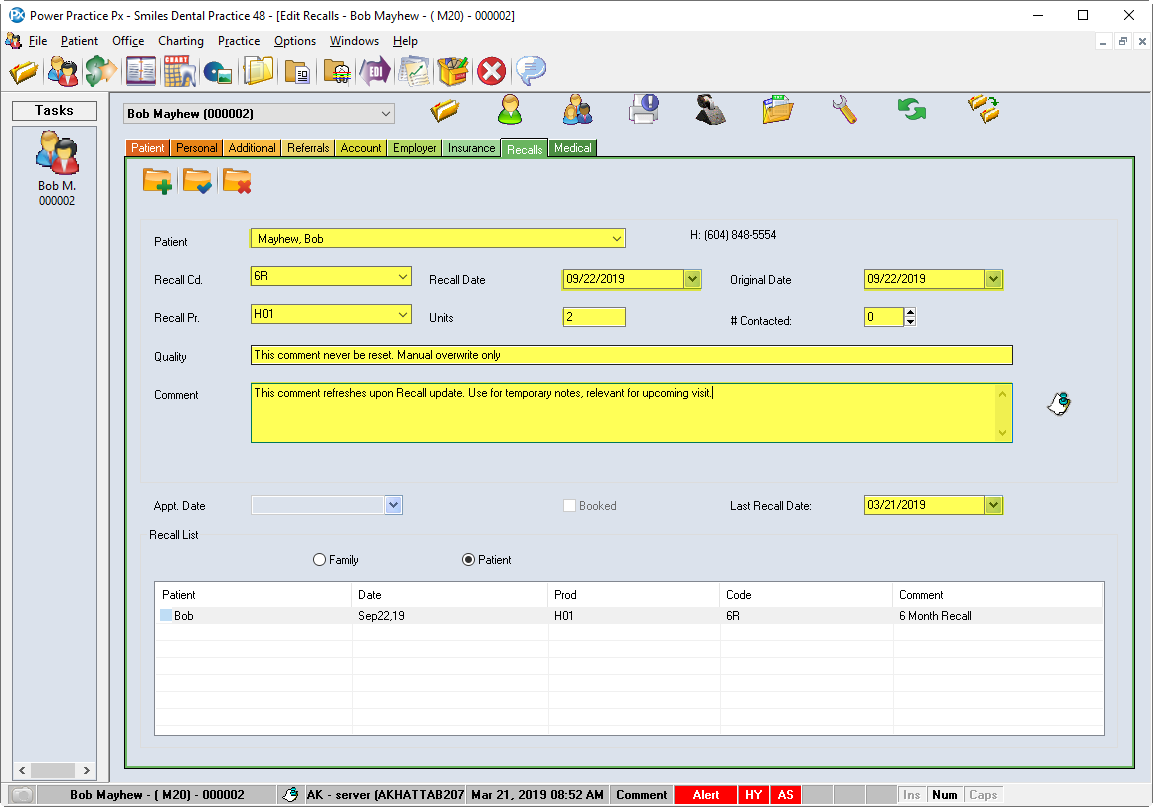Add new recall with folder plus icon
1153x807 pixels.
157,181
